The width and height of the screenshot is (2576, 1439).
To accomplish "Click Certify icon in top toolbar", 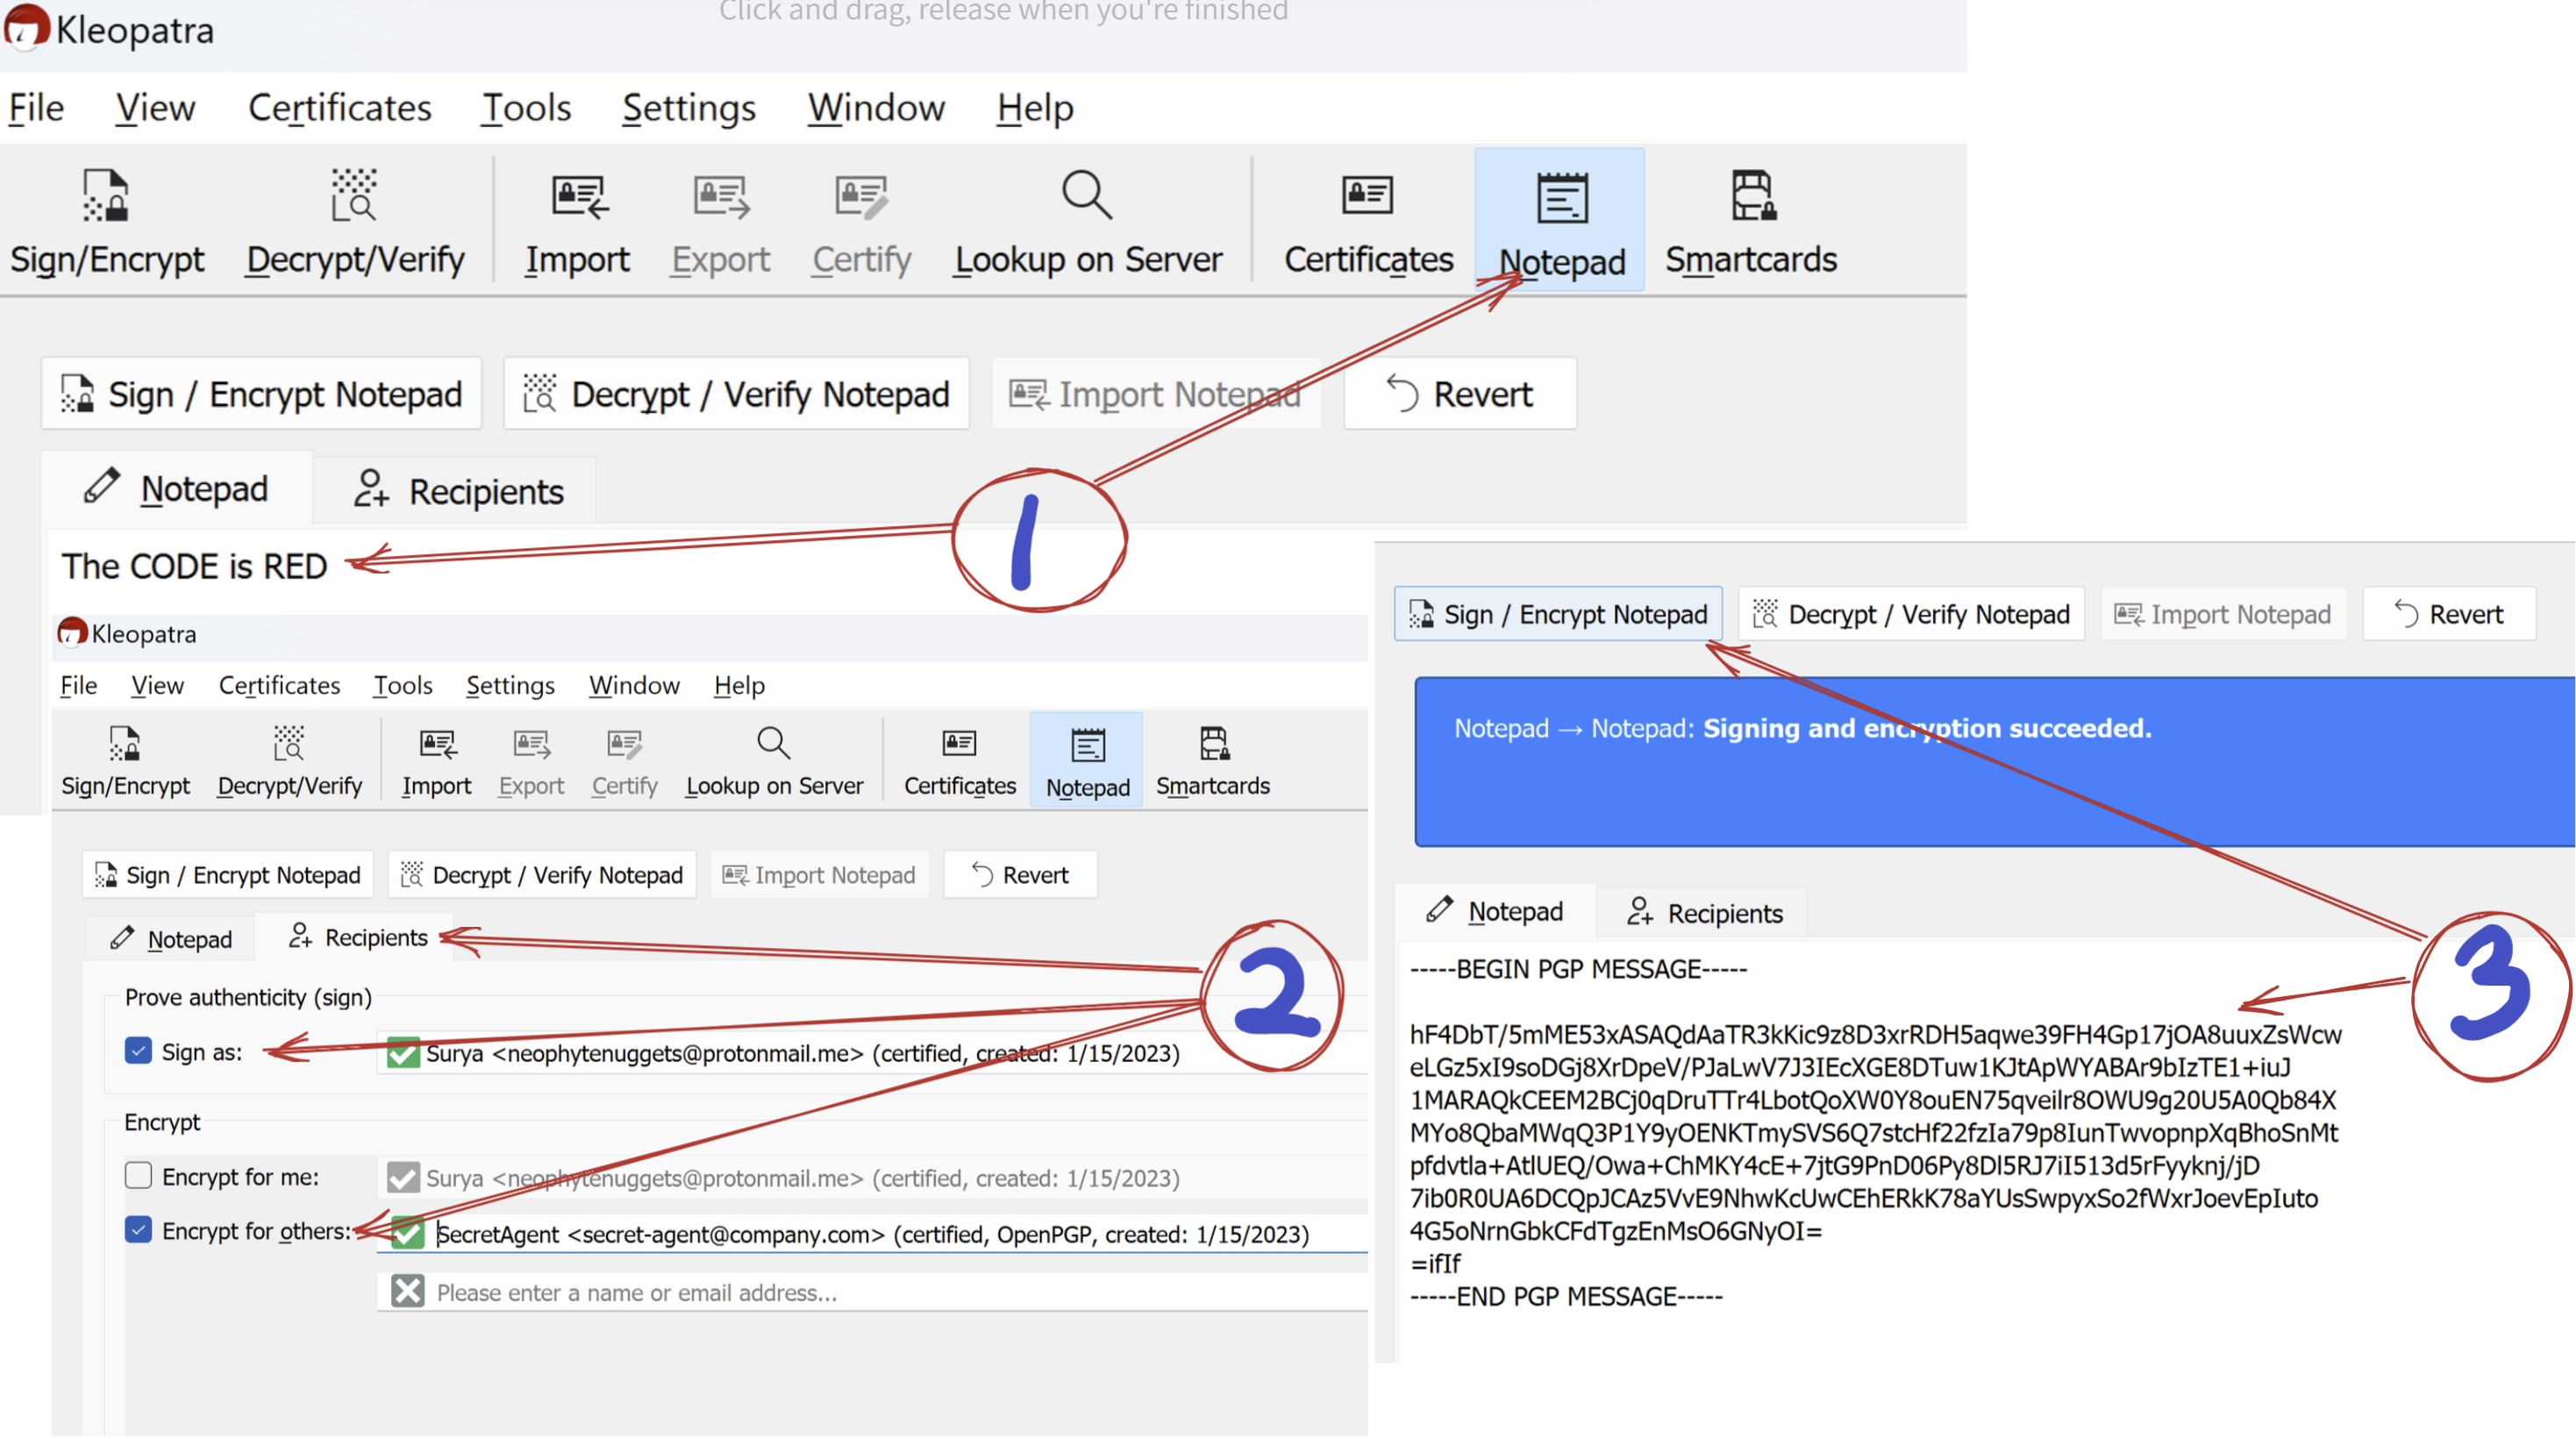I will point(861,196).
